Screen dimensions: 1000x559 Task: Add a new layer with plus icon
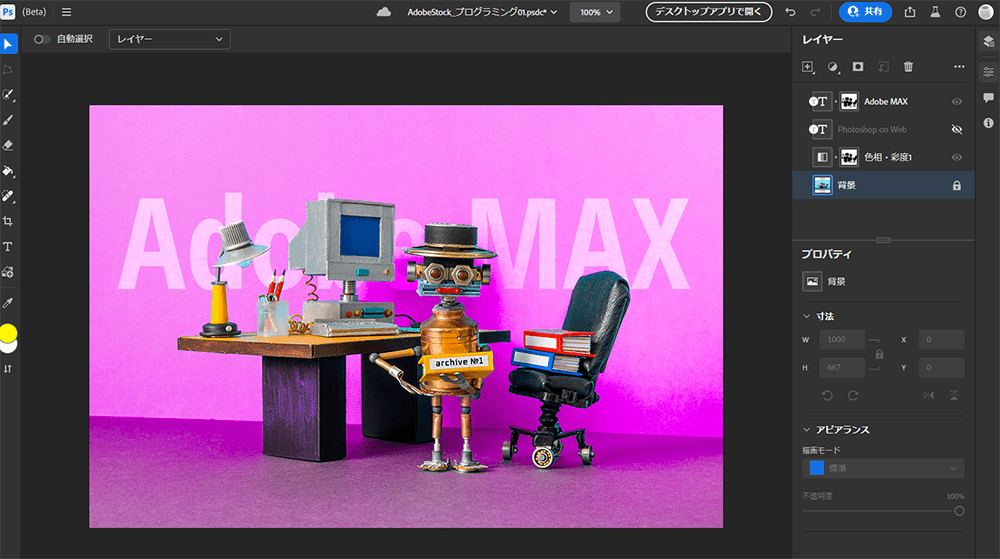(x=808, y=67)
